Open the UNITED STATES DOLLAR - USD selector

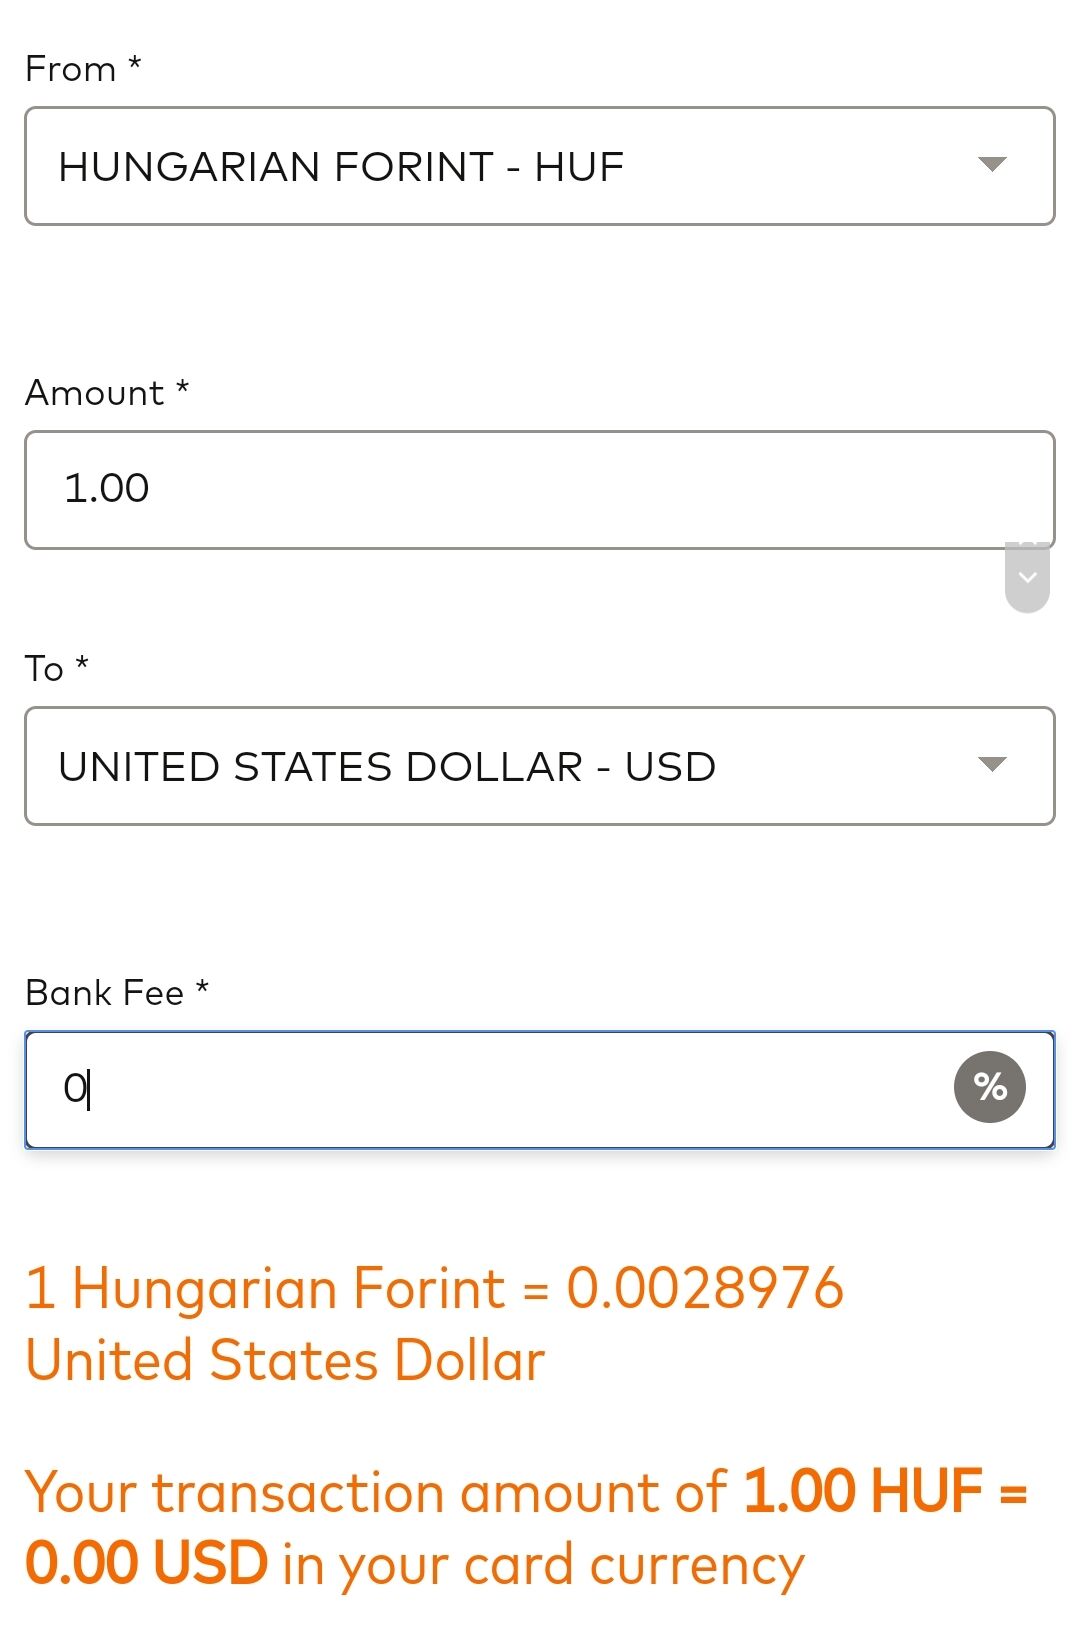540,766
